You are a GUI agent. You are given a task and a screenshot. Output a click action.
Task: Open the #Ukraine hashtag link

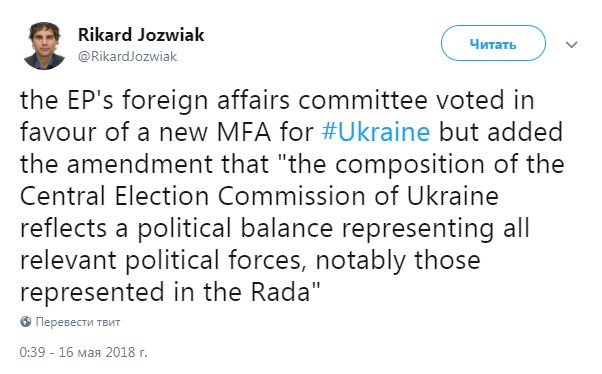coord(376,132)
